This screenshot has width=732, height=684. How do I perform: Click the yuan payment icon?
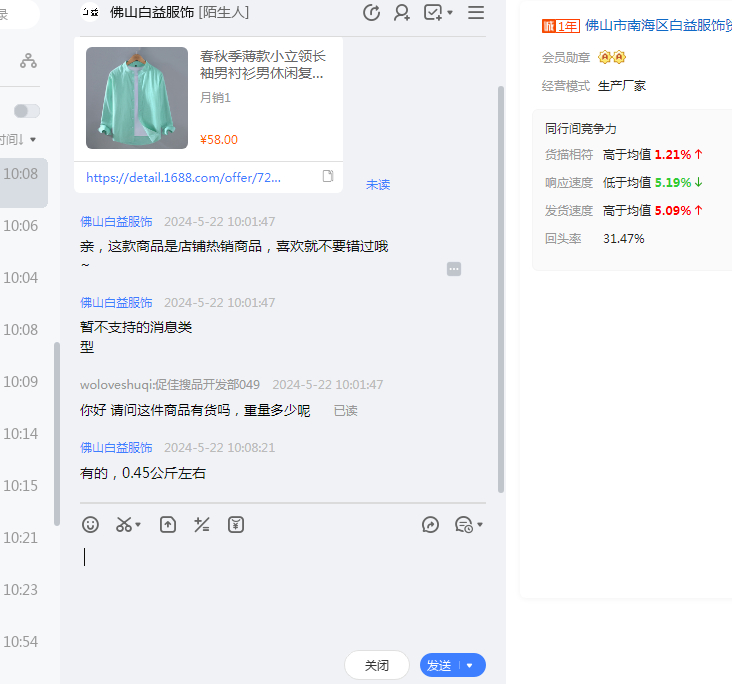[236, 524]
